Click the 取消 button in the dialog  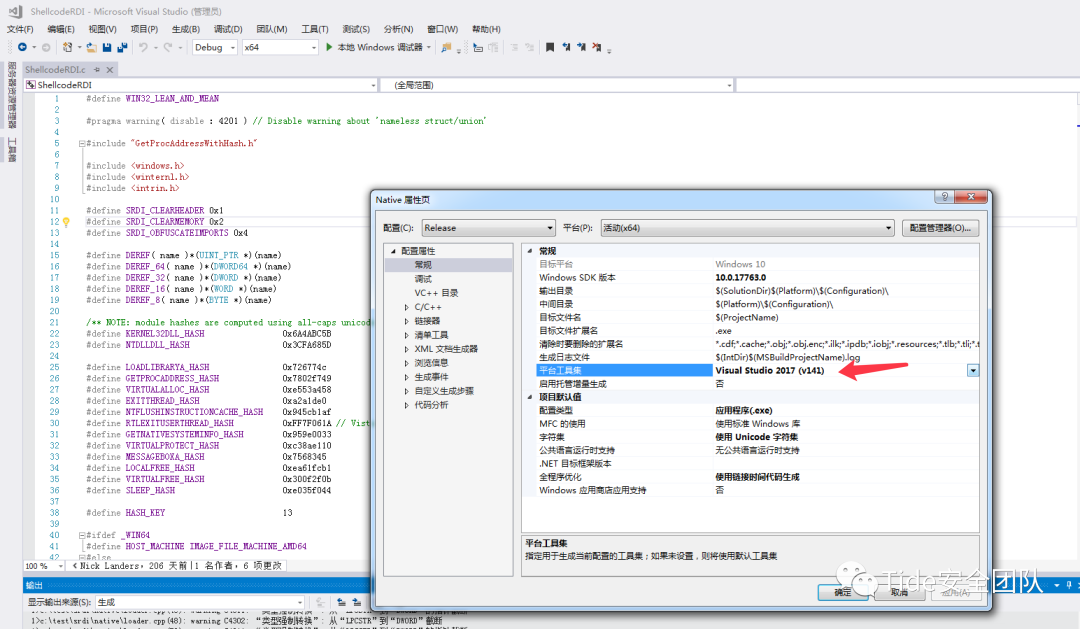(899, 592)
